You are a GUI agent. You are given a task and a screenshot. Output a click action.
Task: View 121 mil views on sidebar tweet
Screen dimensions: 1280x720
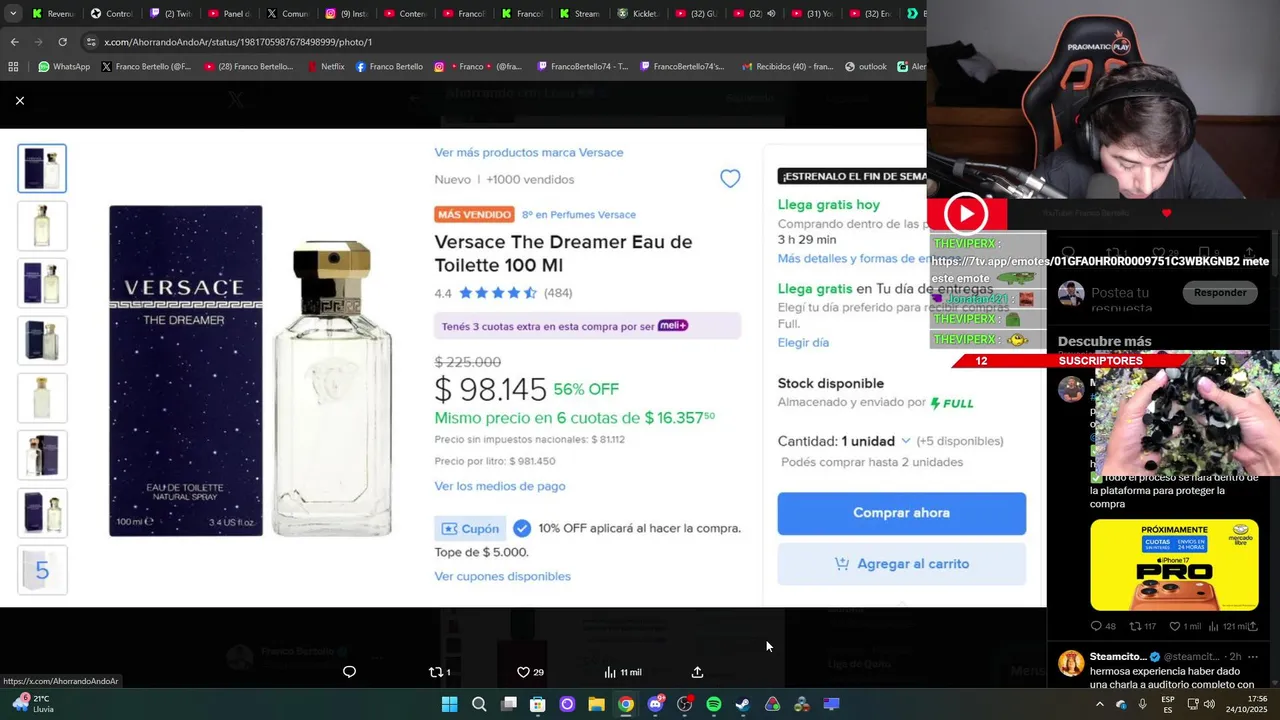[x=1228, y=626]
